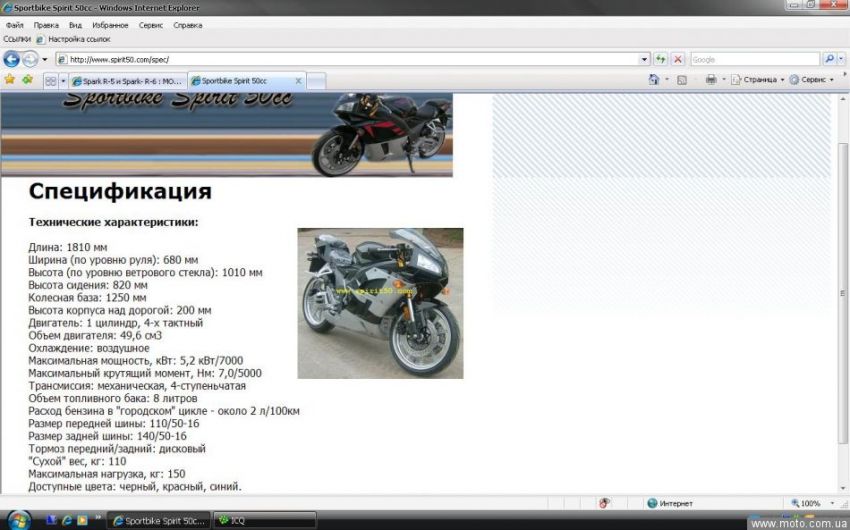Open the Правка menu

[46, 25]
